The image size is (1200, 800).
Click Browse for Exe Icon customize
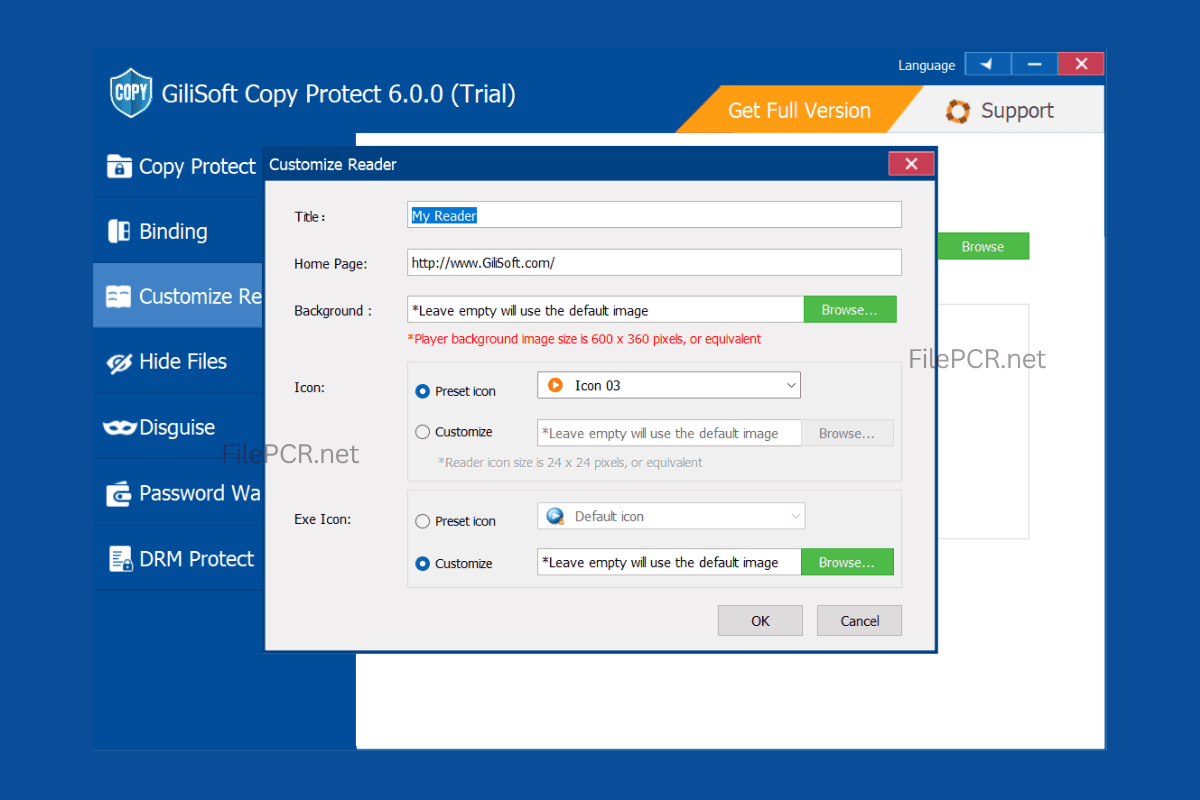click(x=847, y=562)
